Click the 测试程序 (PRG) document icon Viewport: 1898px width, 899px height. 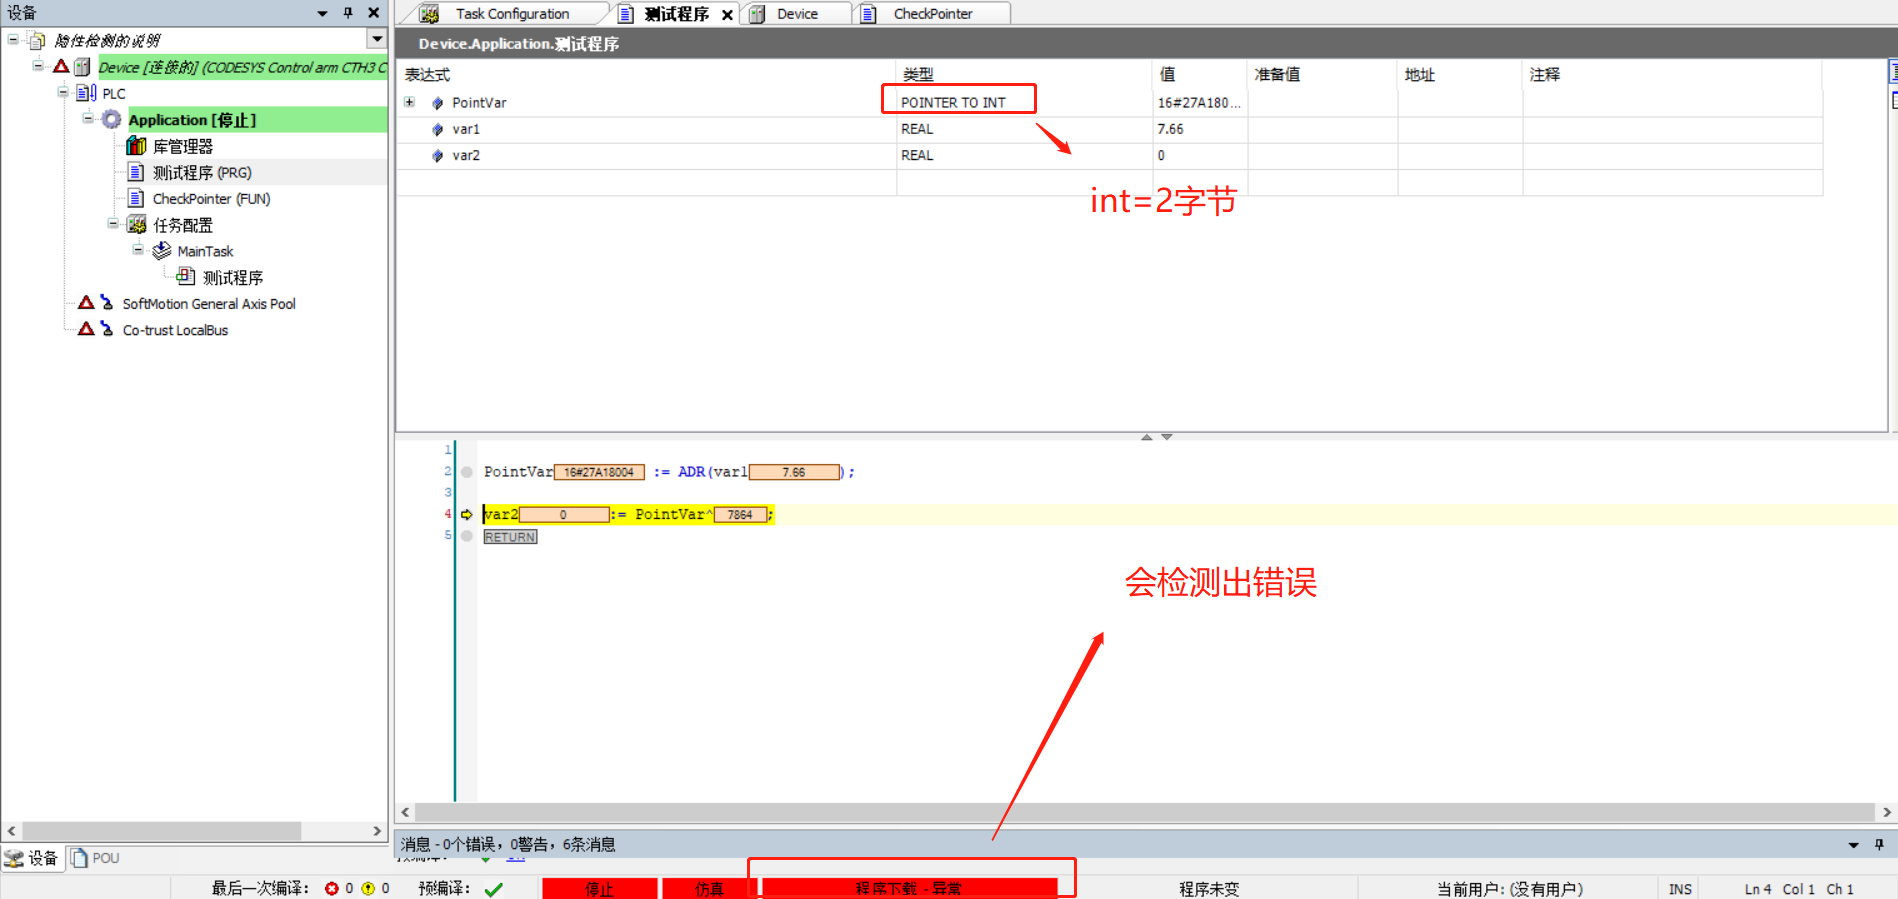click(x=136, y=172)
